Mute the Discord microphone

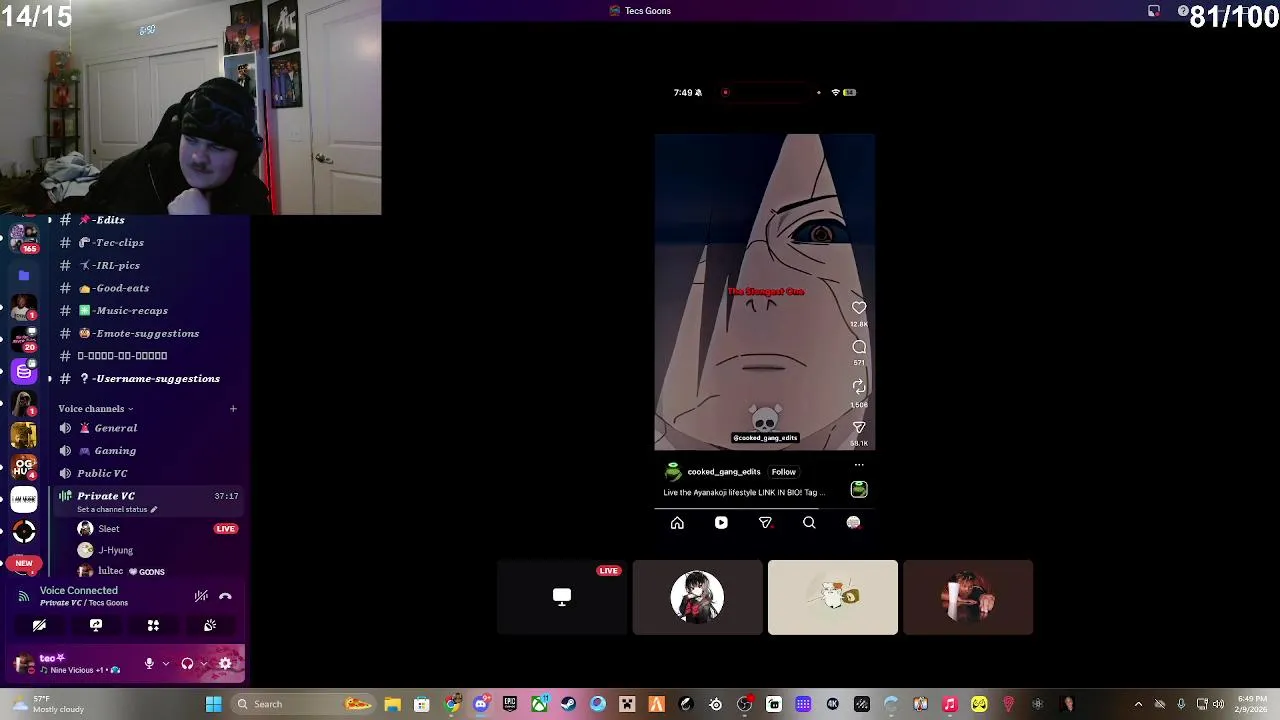point(149,664)
